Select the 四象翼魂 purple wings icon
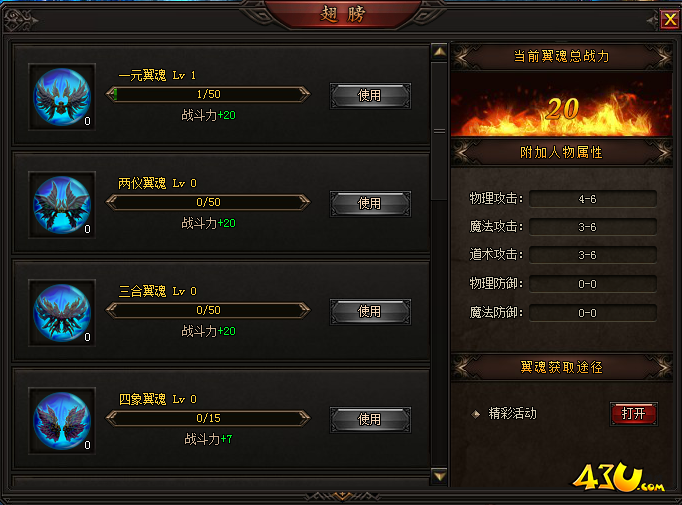 pyautogui.click(x=62, y=421)
